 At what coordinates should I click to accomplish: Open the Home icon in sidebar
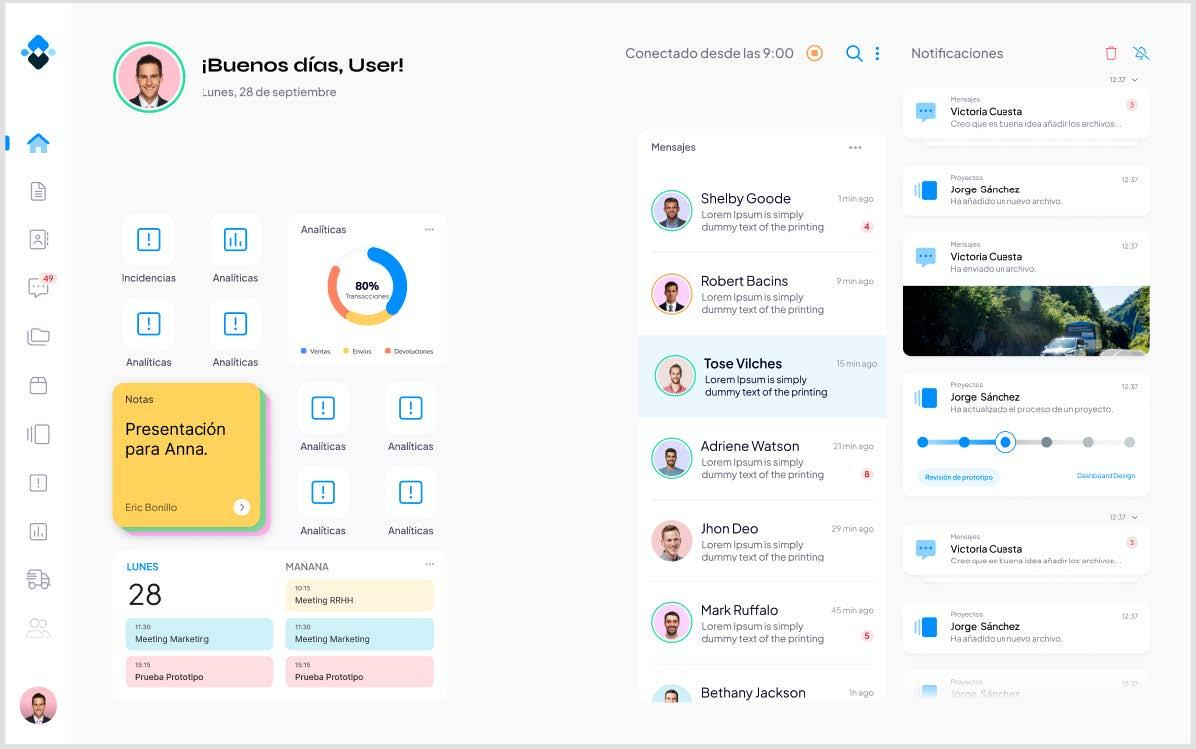tap(38, 143)
